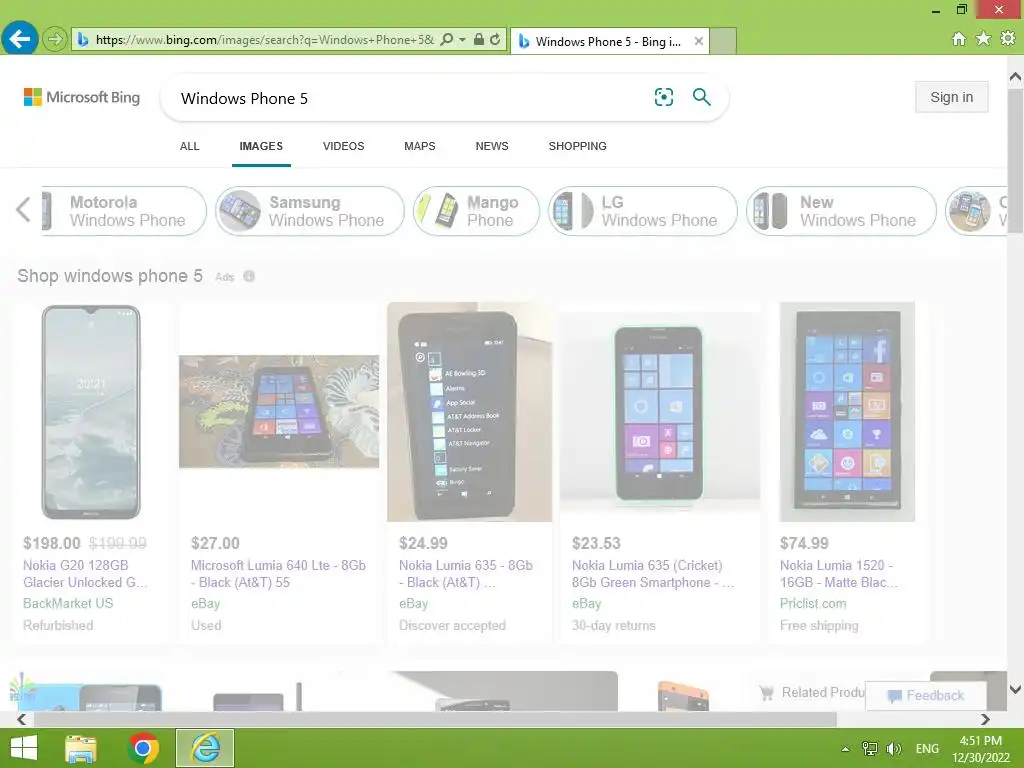Switch to the VIDEOS tab
The width and height of the screenshot is (1024, 768).
tap(344, 146)
